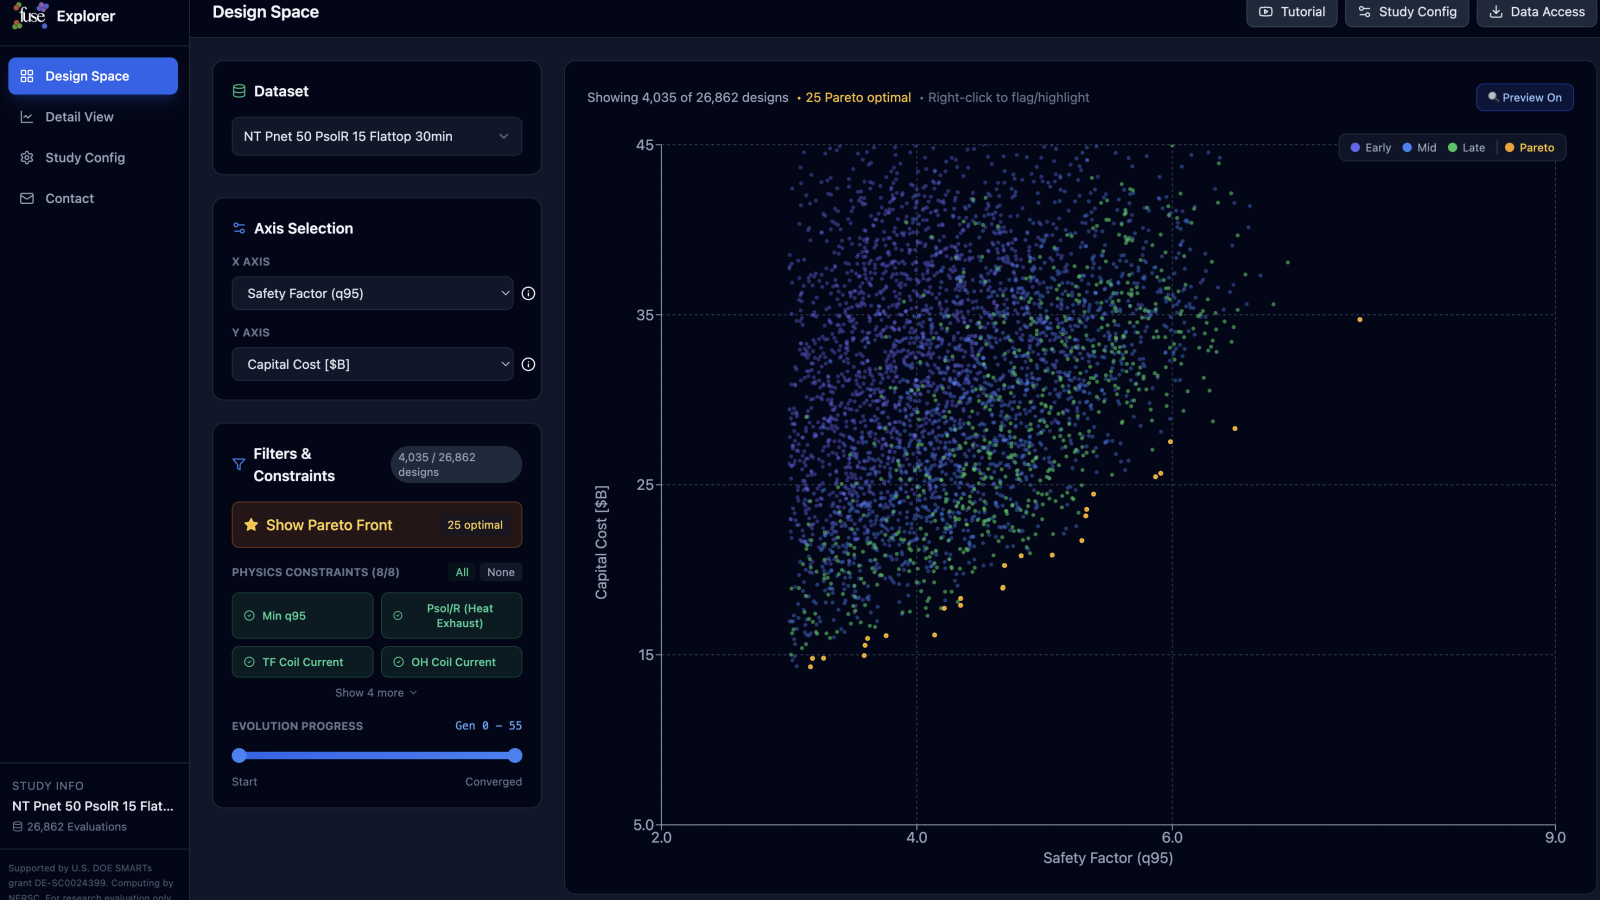Click the Axis Selection sliders icon

pyautogui.click(x=239, y=228)
